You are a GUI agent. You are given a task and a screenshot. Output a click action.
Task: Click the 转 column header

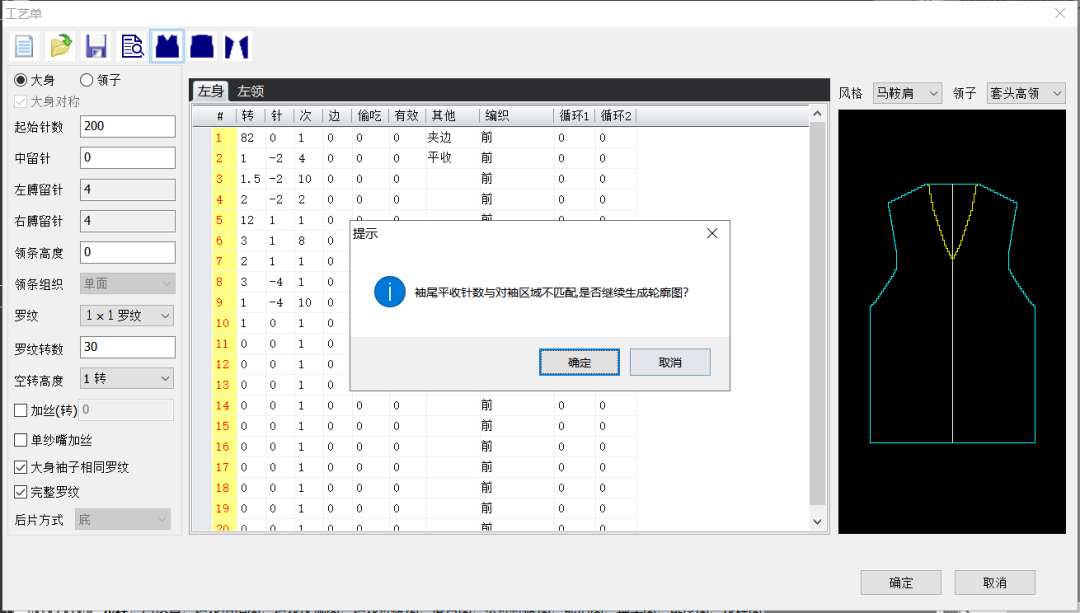click(x=250, y=116)
